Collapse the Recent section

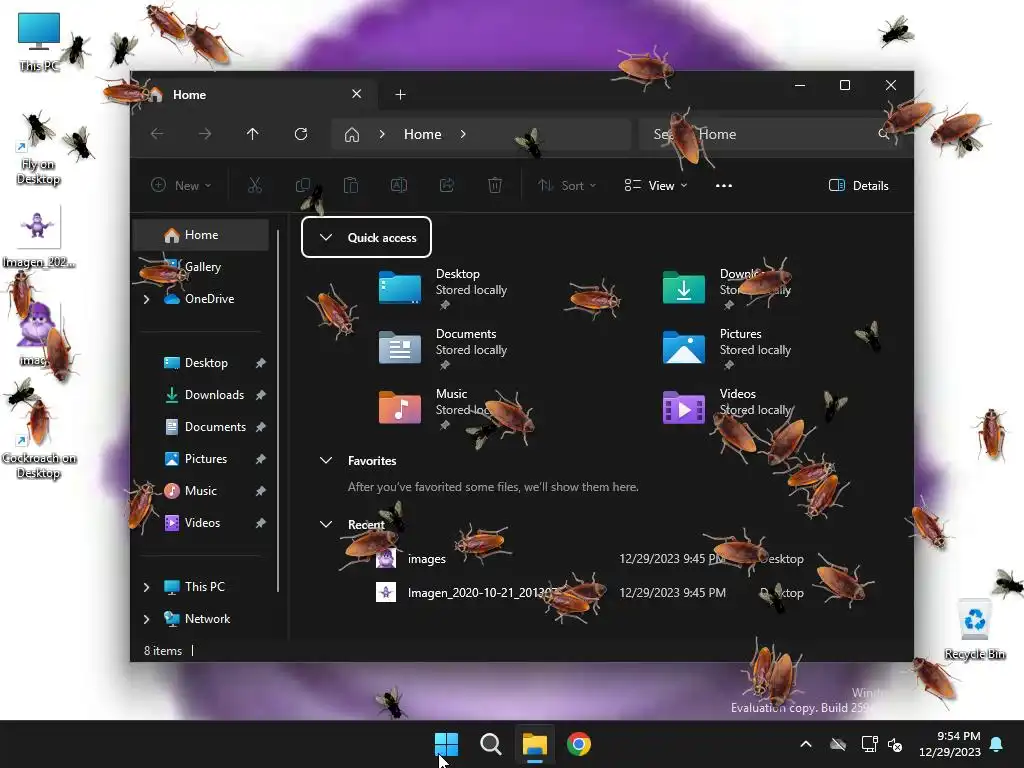click(x=326, y=524)
